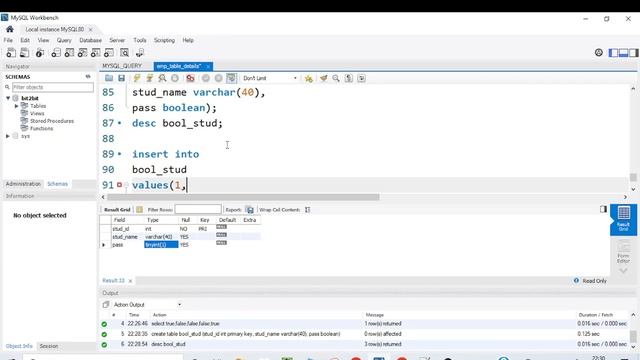Viewport: 640px width, 360px height.
Task: Select the Form Editor side button
Action: (x=623, y=251)
